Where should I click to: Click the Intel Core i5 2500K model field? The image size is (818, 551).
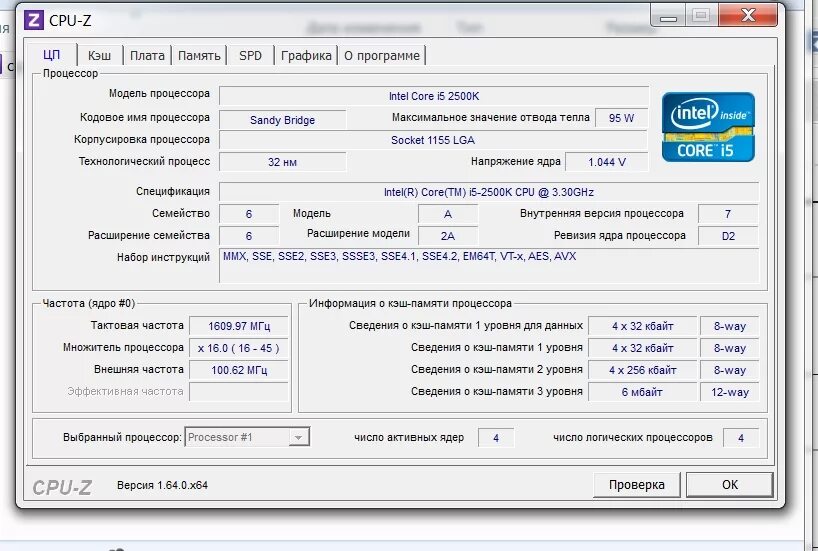[x=434, y=96]
